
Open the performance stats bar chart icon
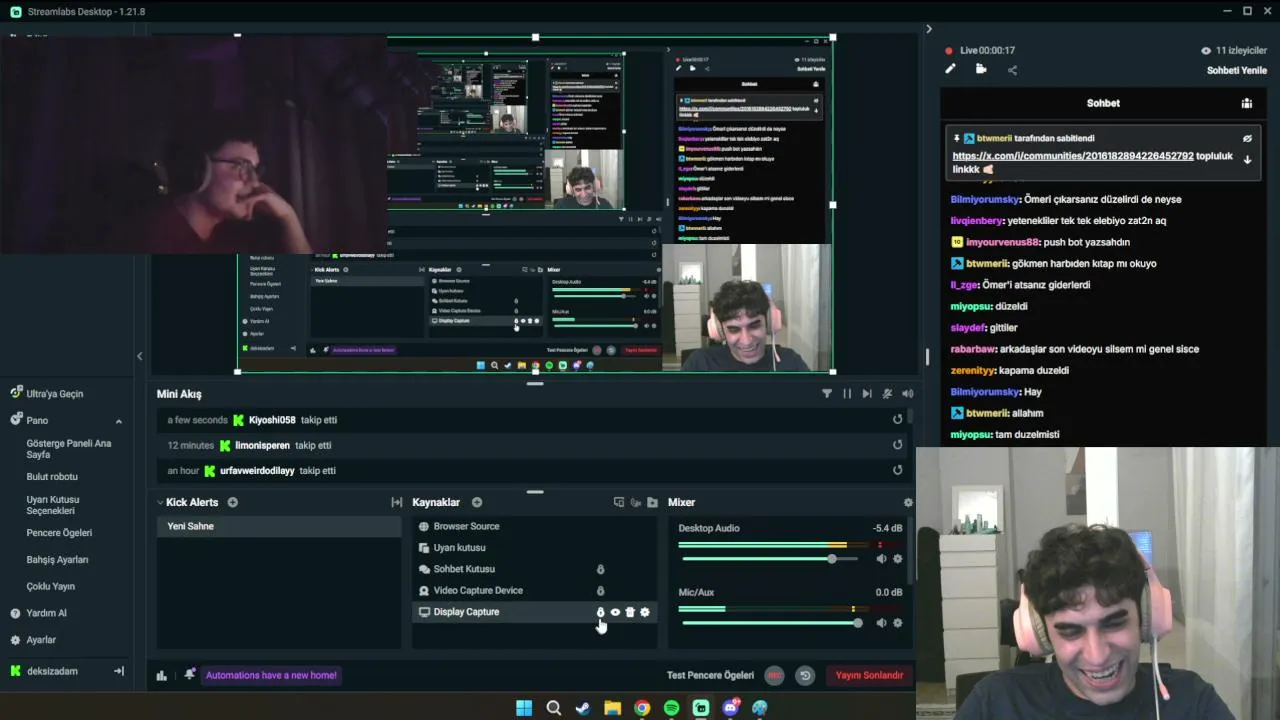point(162,675)
